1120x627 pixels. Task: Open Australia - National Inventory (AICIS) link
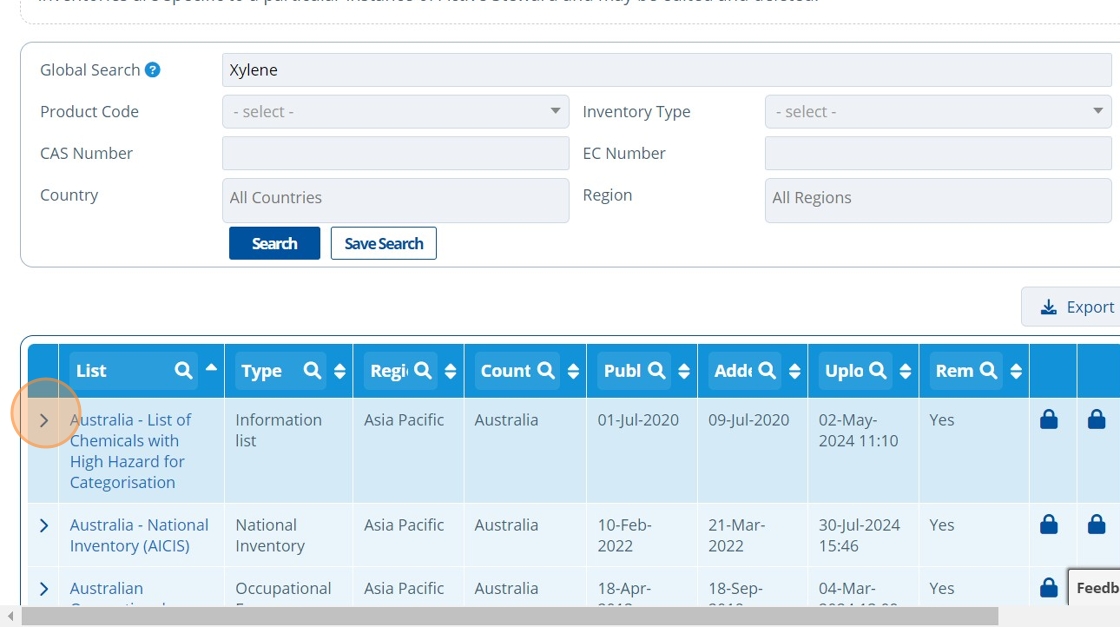pos(139,536)
